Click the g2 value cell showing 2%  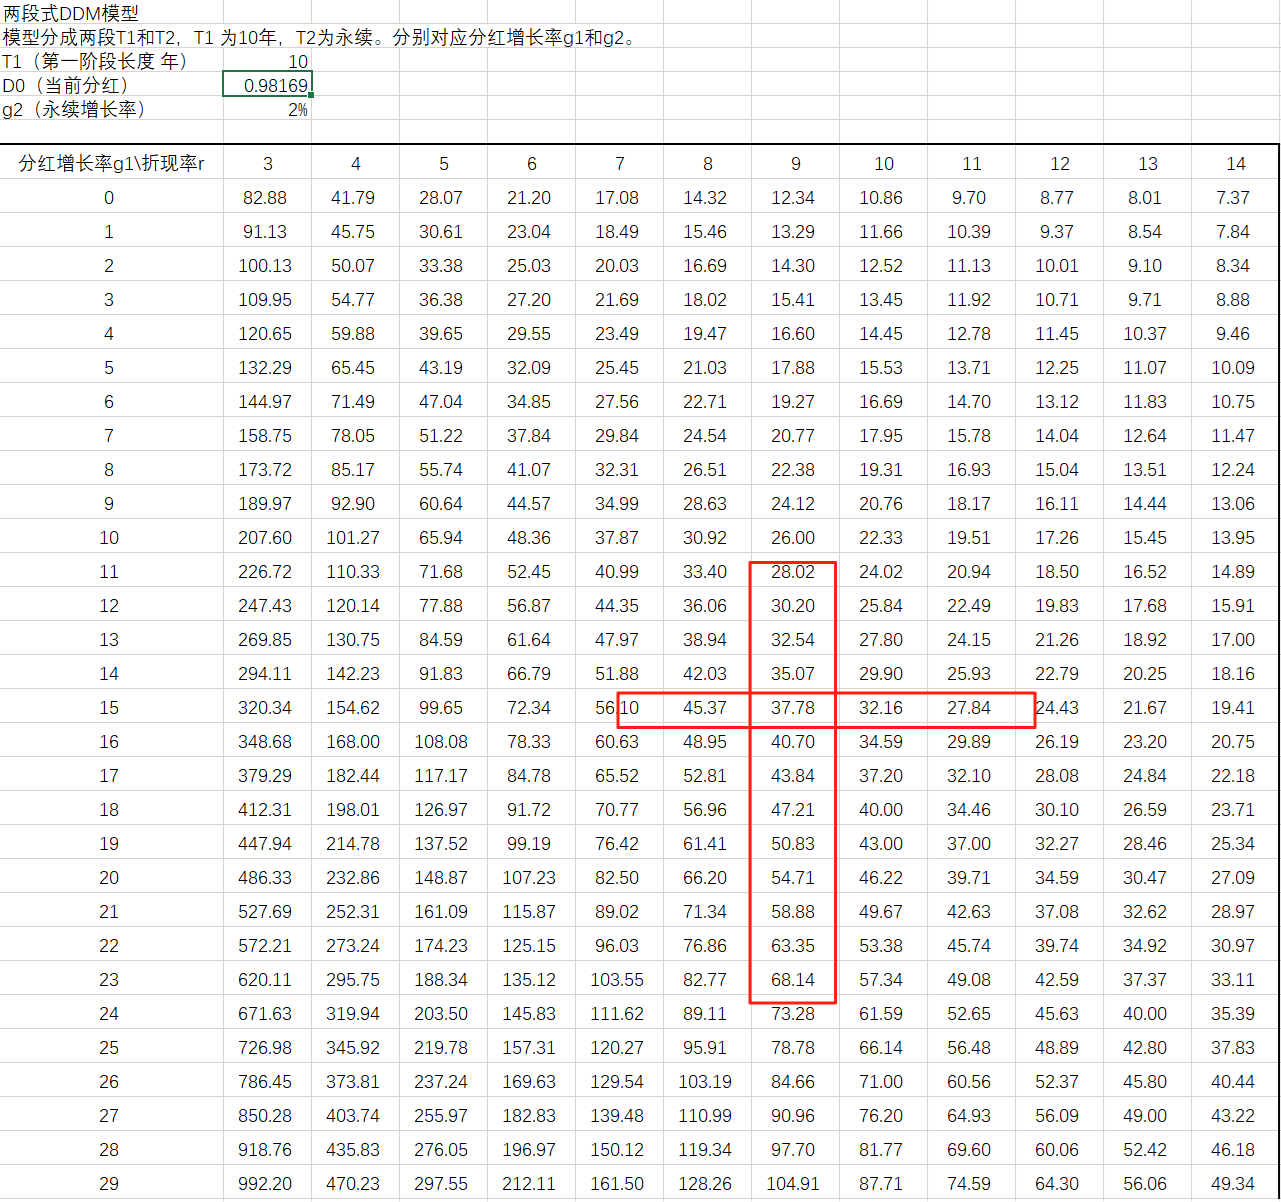[268, 109]
